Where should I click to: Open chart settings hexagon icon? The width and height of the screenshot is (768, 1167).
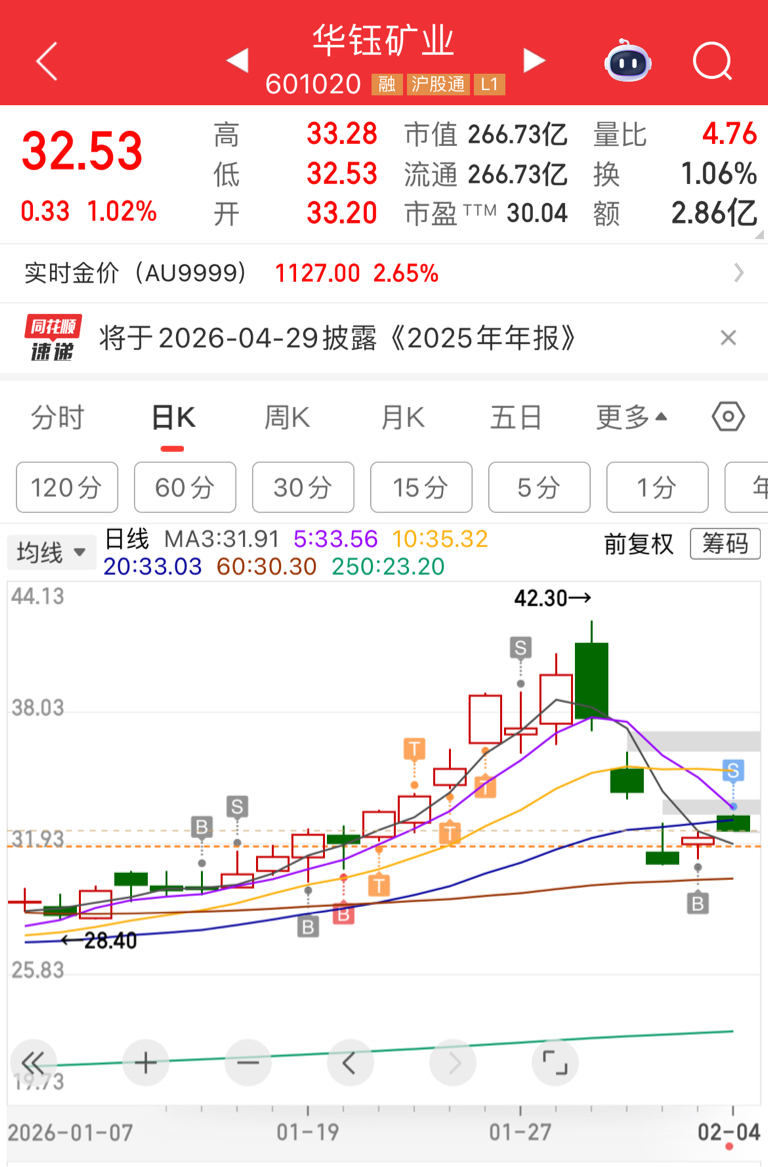pos(728,417)
